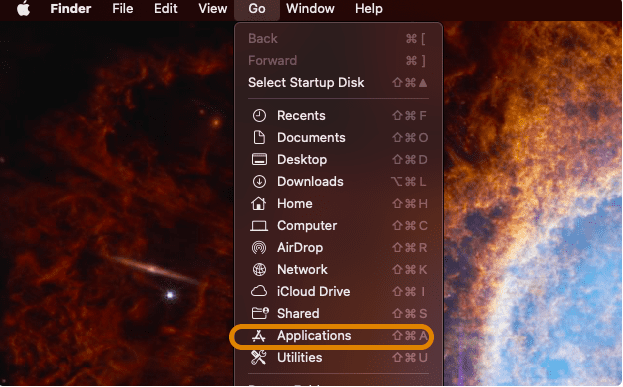Open the Help menu

369,8
